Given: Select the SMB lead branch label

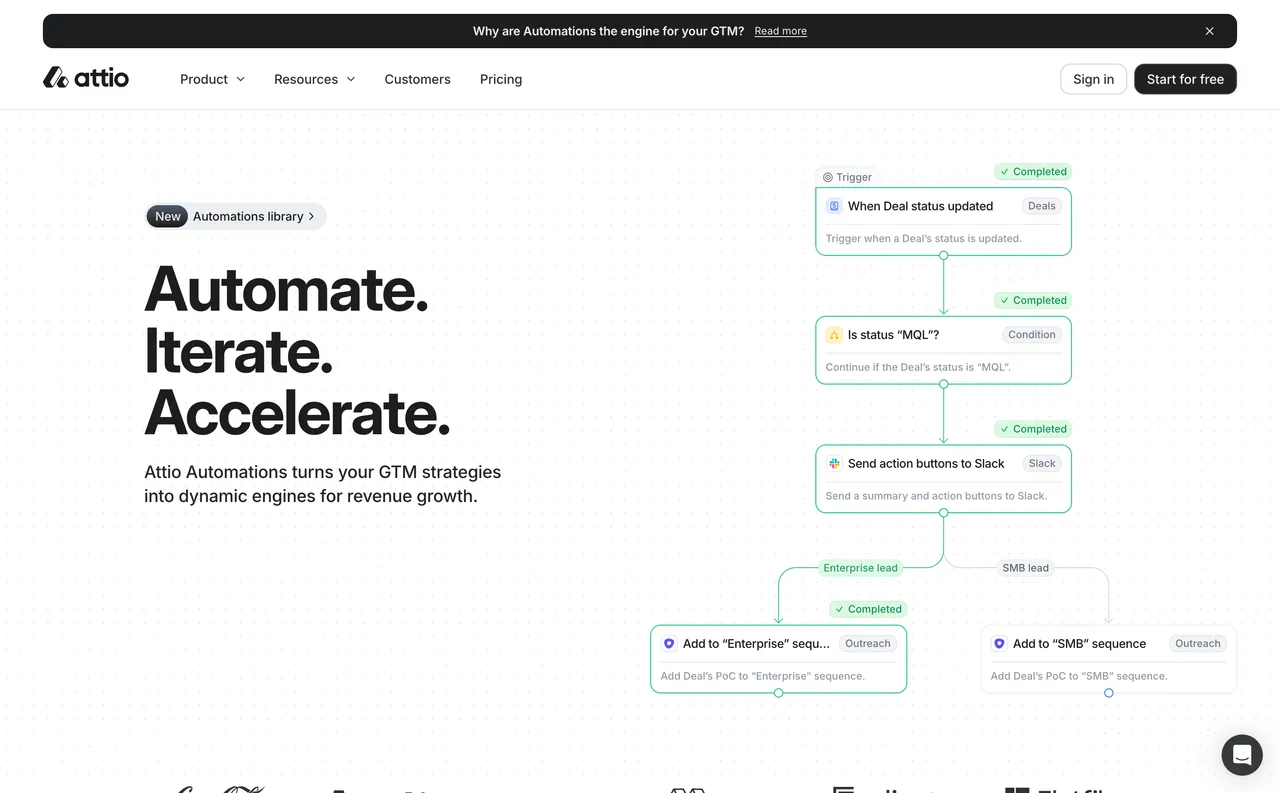Looking at the screenshot, I should (1025, 568).
